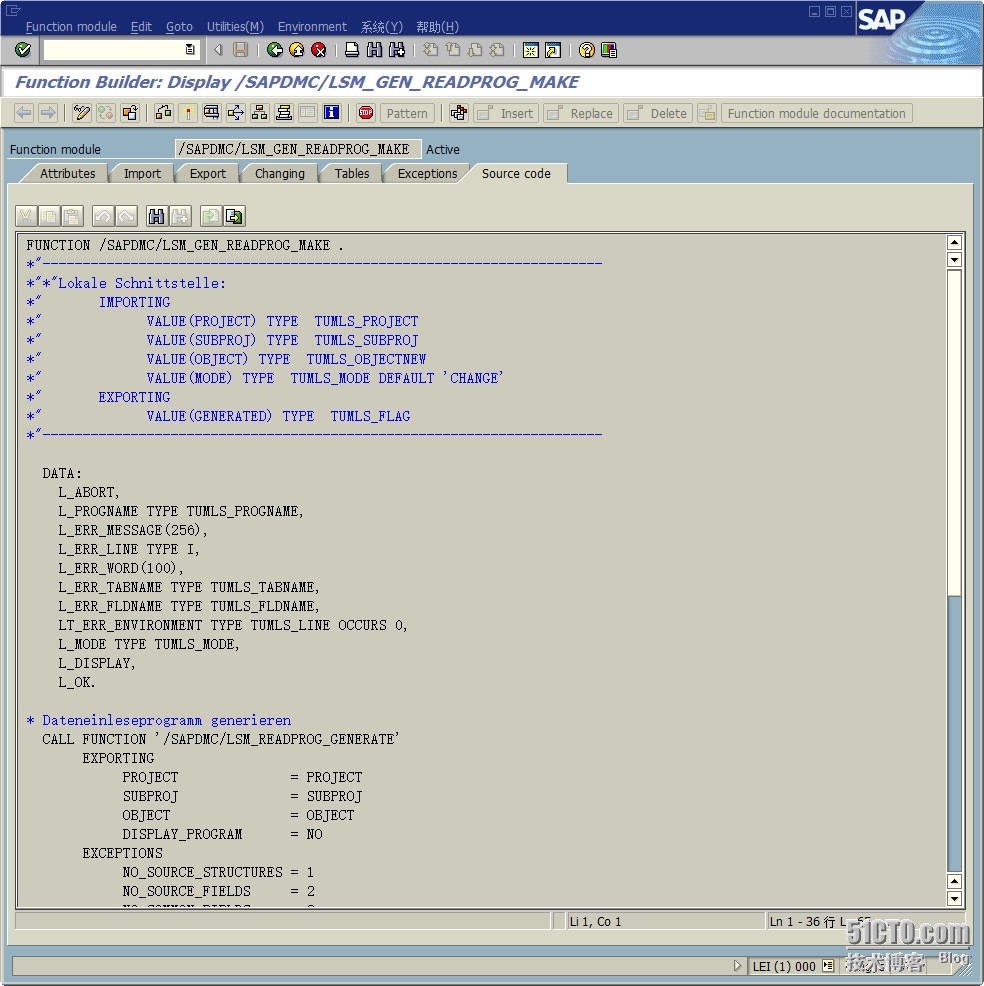The width and height of the screenshot is (984, 986).
Task: Click the green Enter checkmark icon
Action: 23,50
